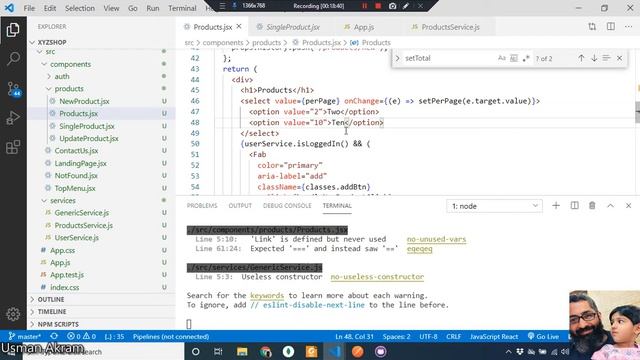The image size is (640, 360).
Task: Toggle Match Case in find widget
Action: pos(502,58)
